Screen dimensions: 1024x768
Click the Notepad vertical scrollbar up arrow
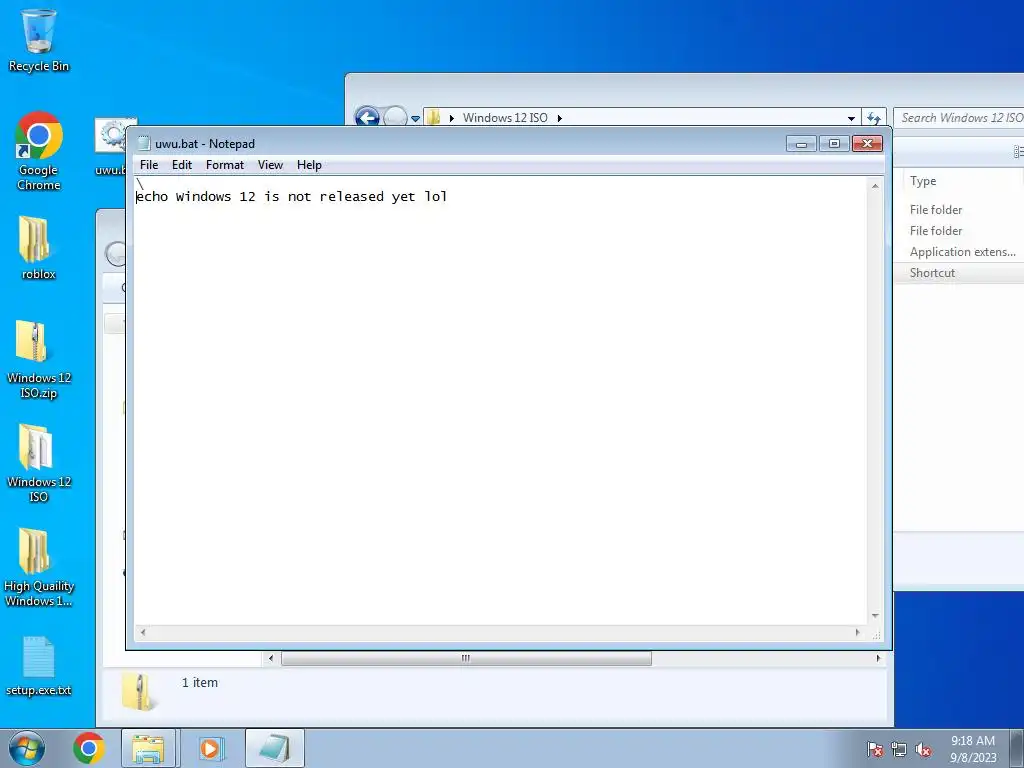coord(875,186)
